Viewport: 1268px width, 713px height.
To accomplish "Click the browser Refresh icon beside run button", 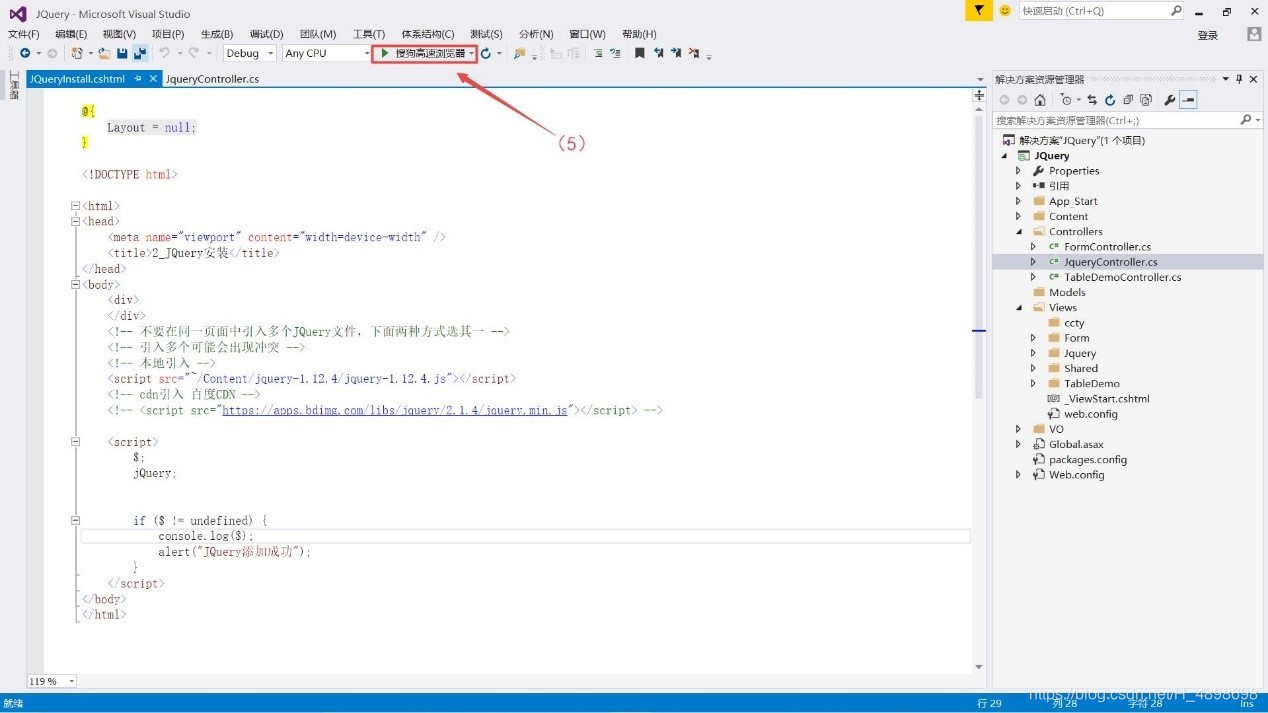I will pos(486,53).
